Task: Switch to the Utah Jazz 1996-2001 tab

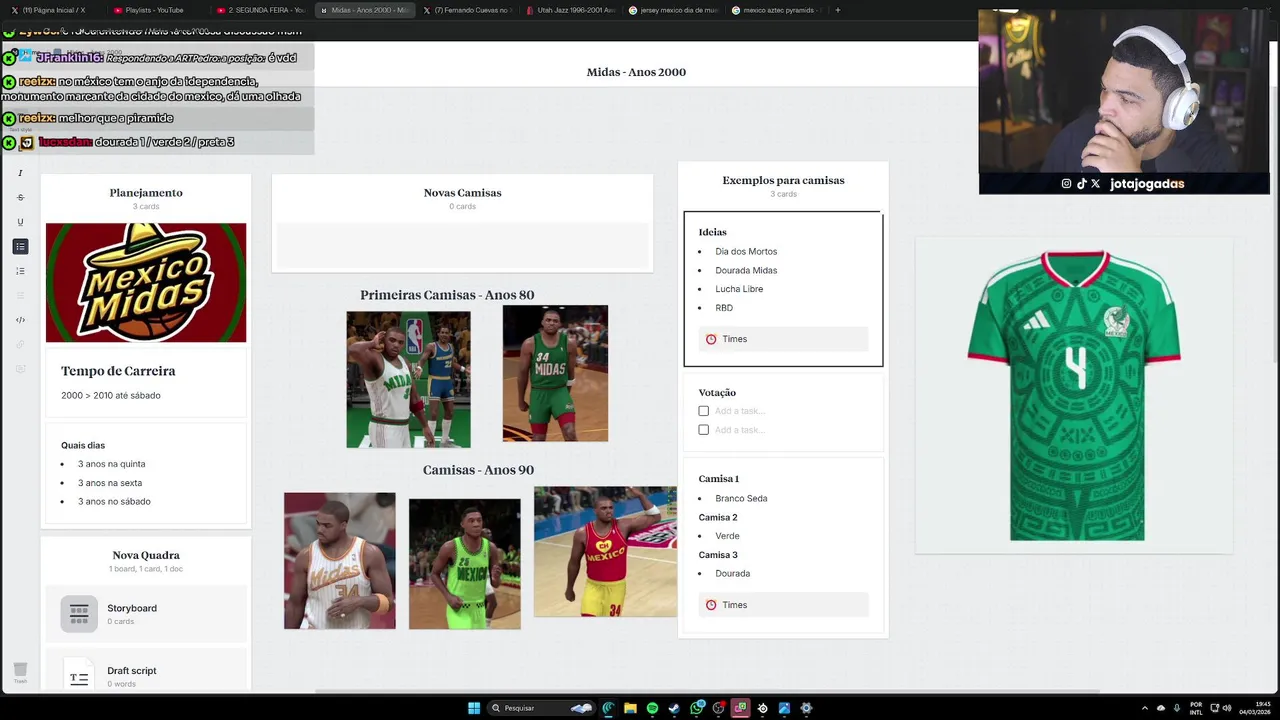Action: click(x=570, y=10)
